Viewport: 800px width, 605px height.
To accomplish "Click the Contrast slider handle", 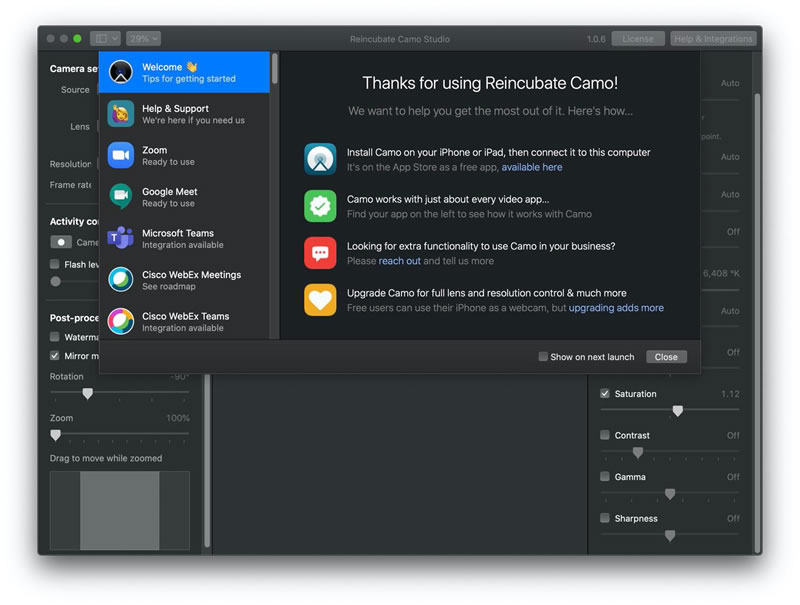I will pyautogui.click(x=638, y=452).
